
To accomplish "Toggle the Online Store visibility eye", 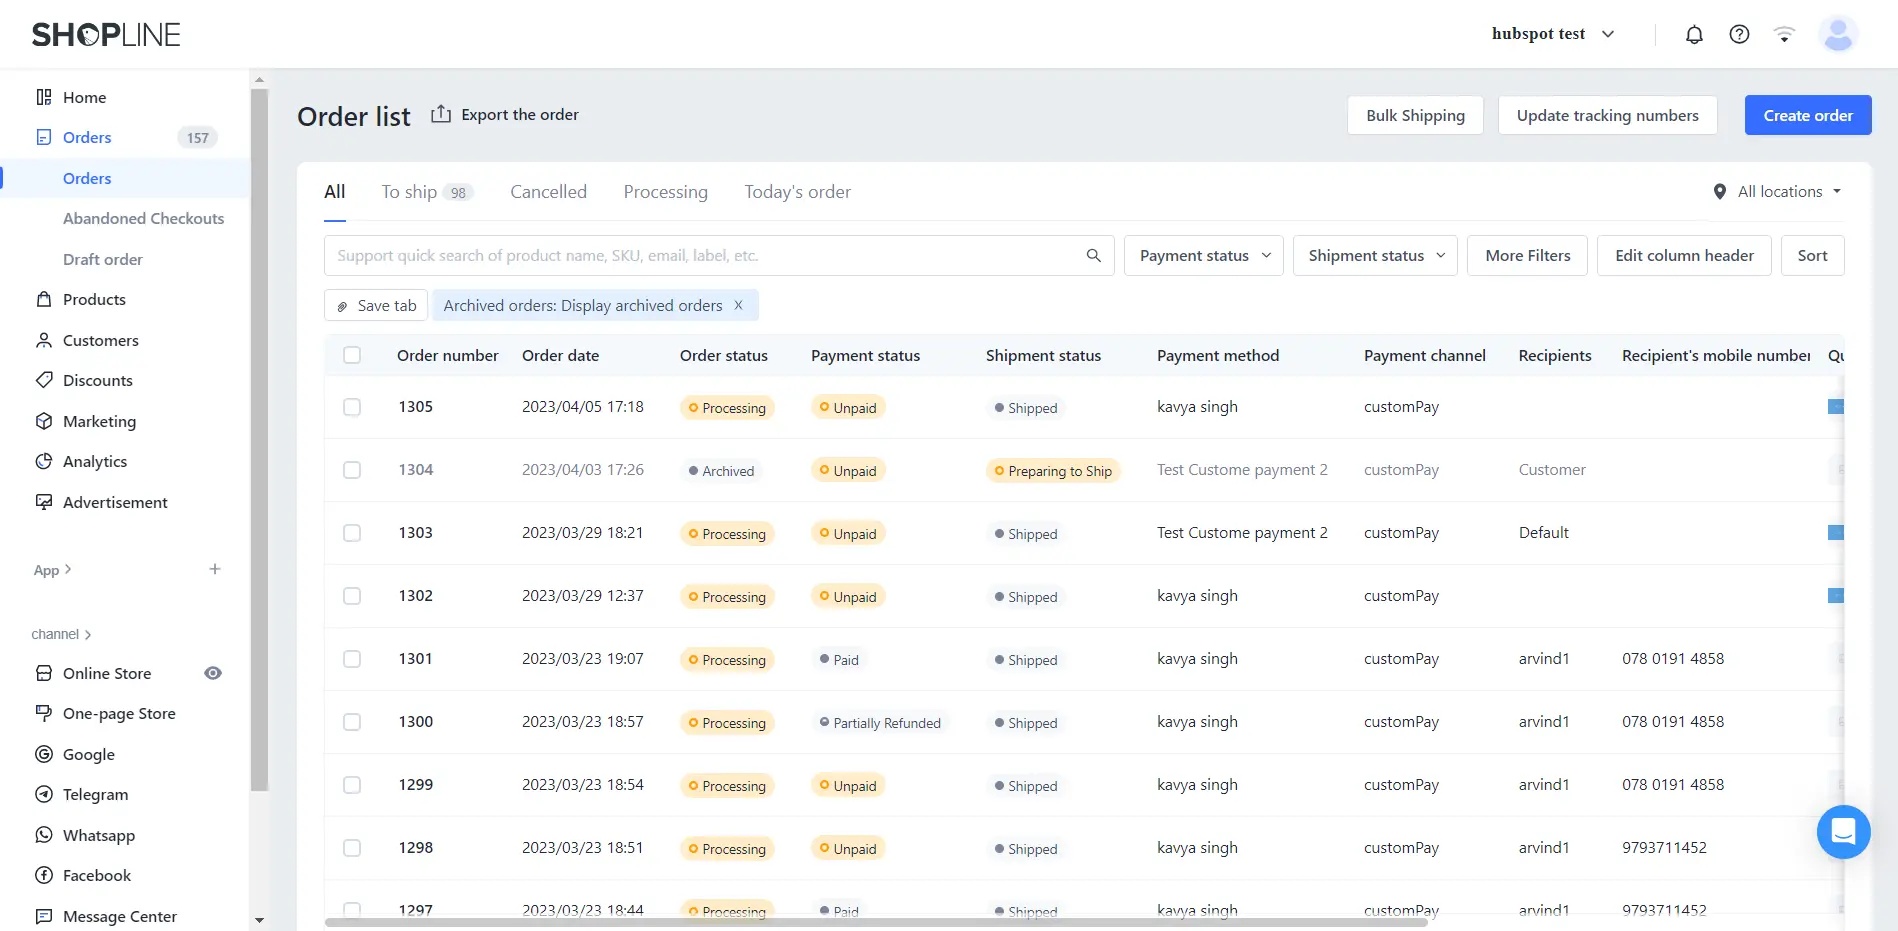I will tap(212, 673).
